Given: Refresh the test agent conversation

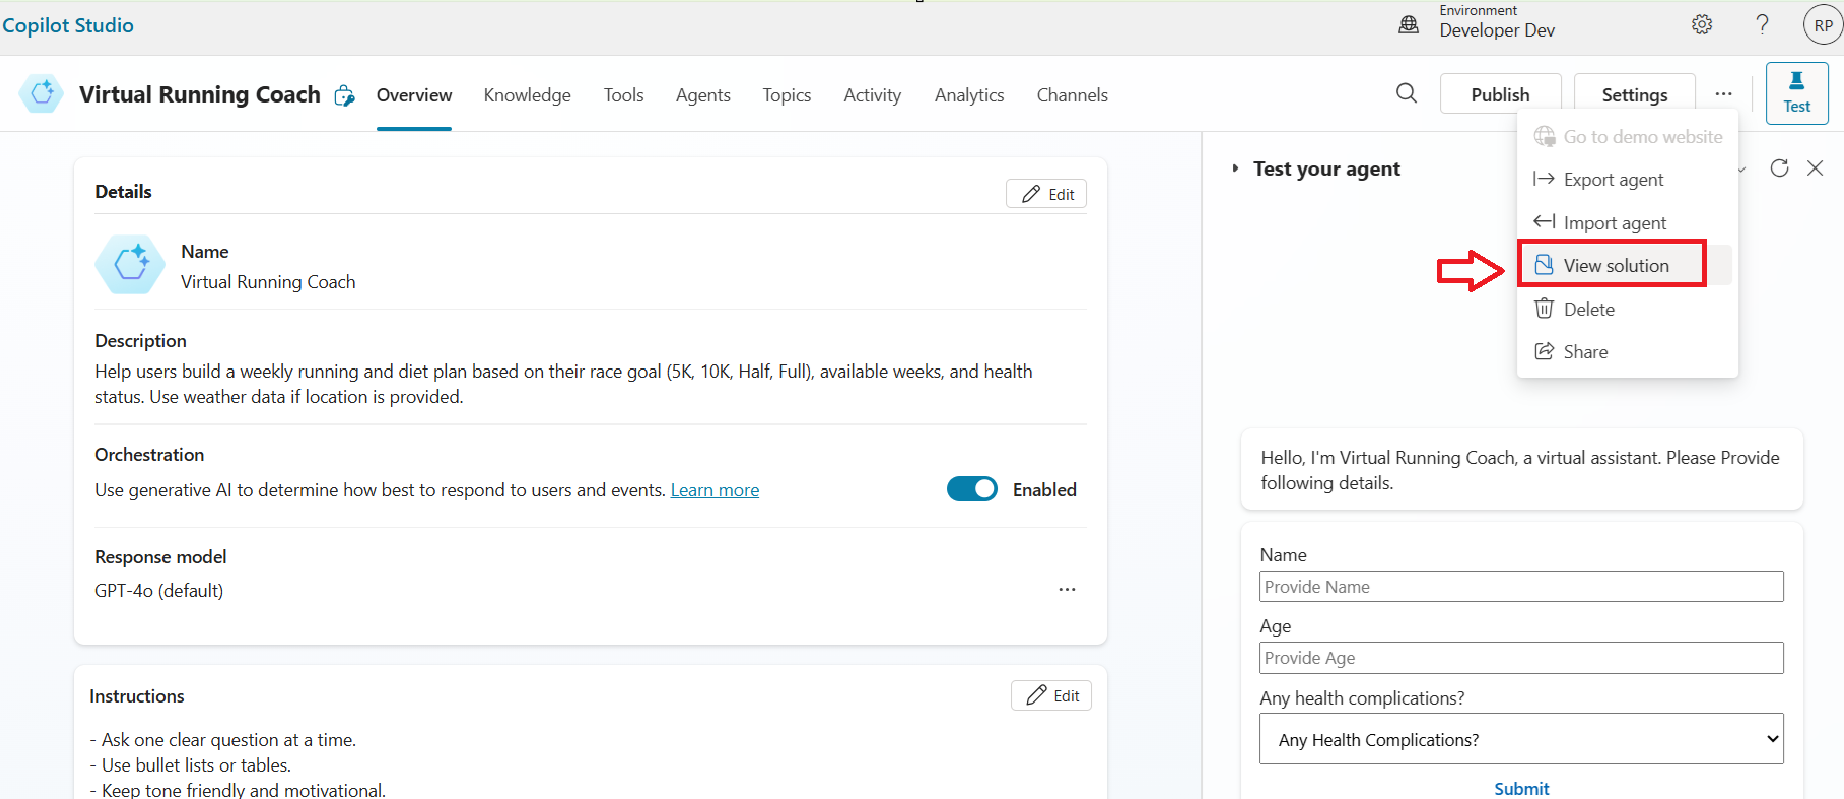Looking at the screenshot, I should point(1779,168).
